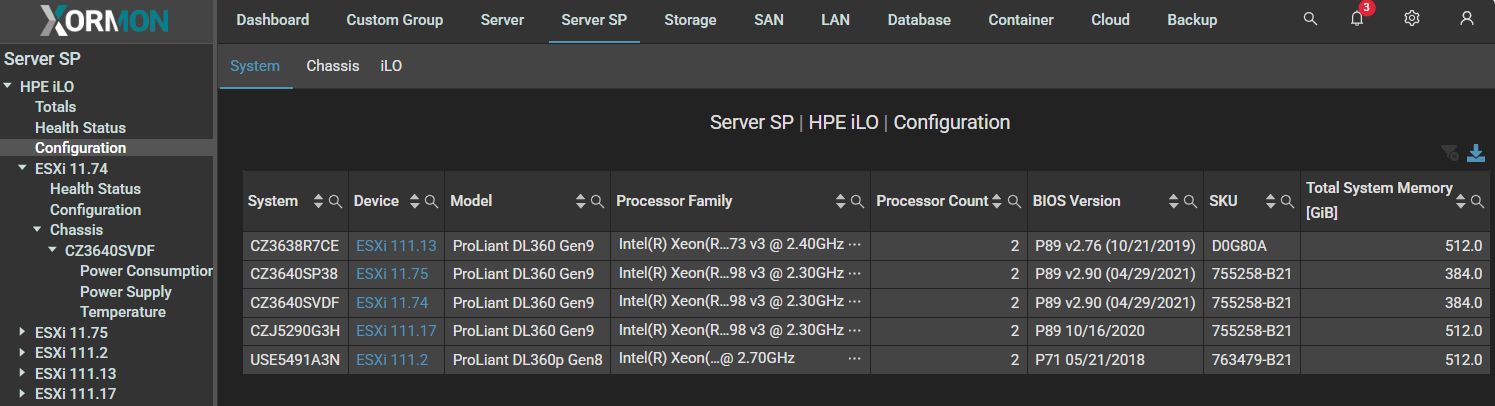
Task: Collapse the ESXi 11.74 tree node
Action: click(23, 169)
